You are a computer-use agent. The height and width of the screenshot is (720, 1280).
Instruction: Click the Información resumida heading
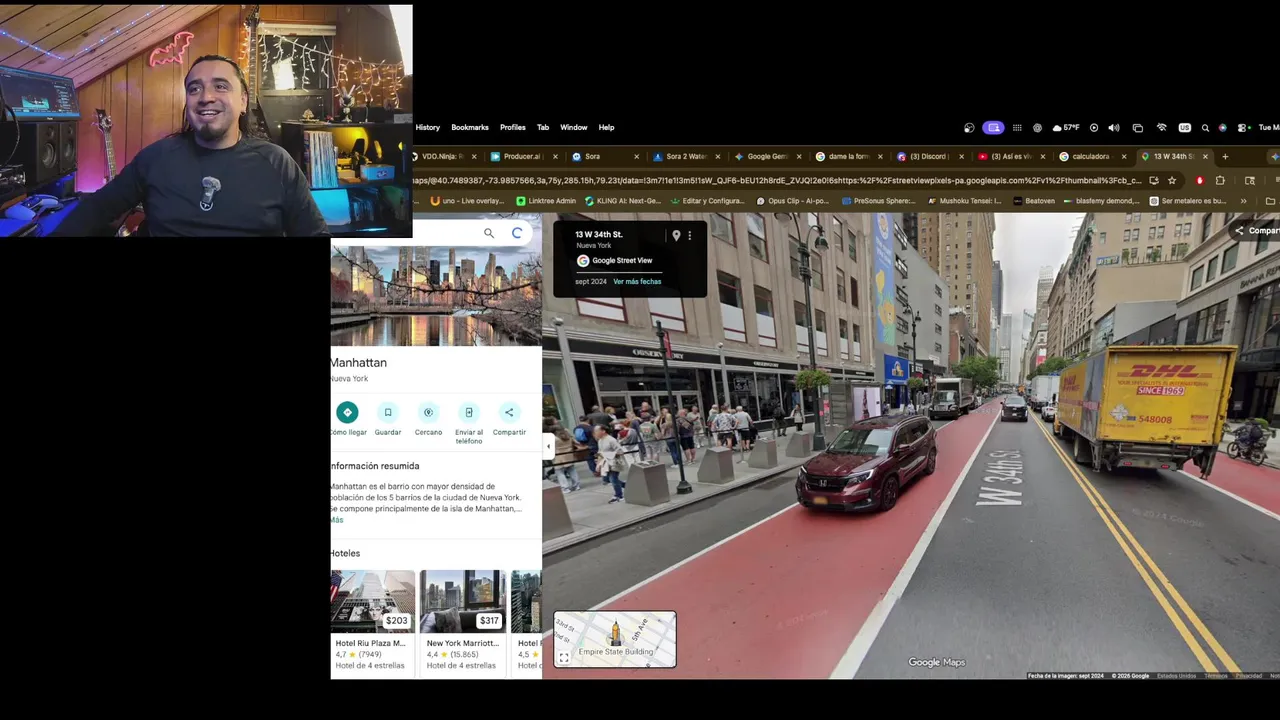[x=375, y=466]
